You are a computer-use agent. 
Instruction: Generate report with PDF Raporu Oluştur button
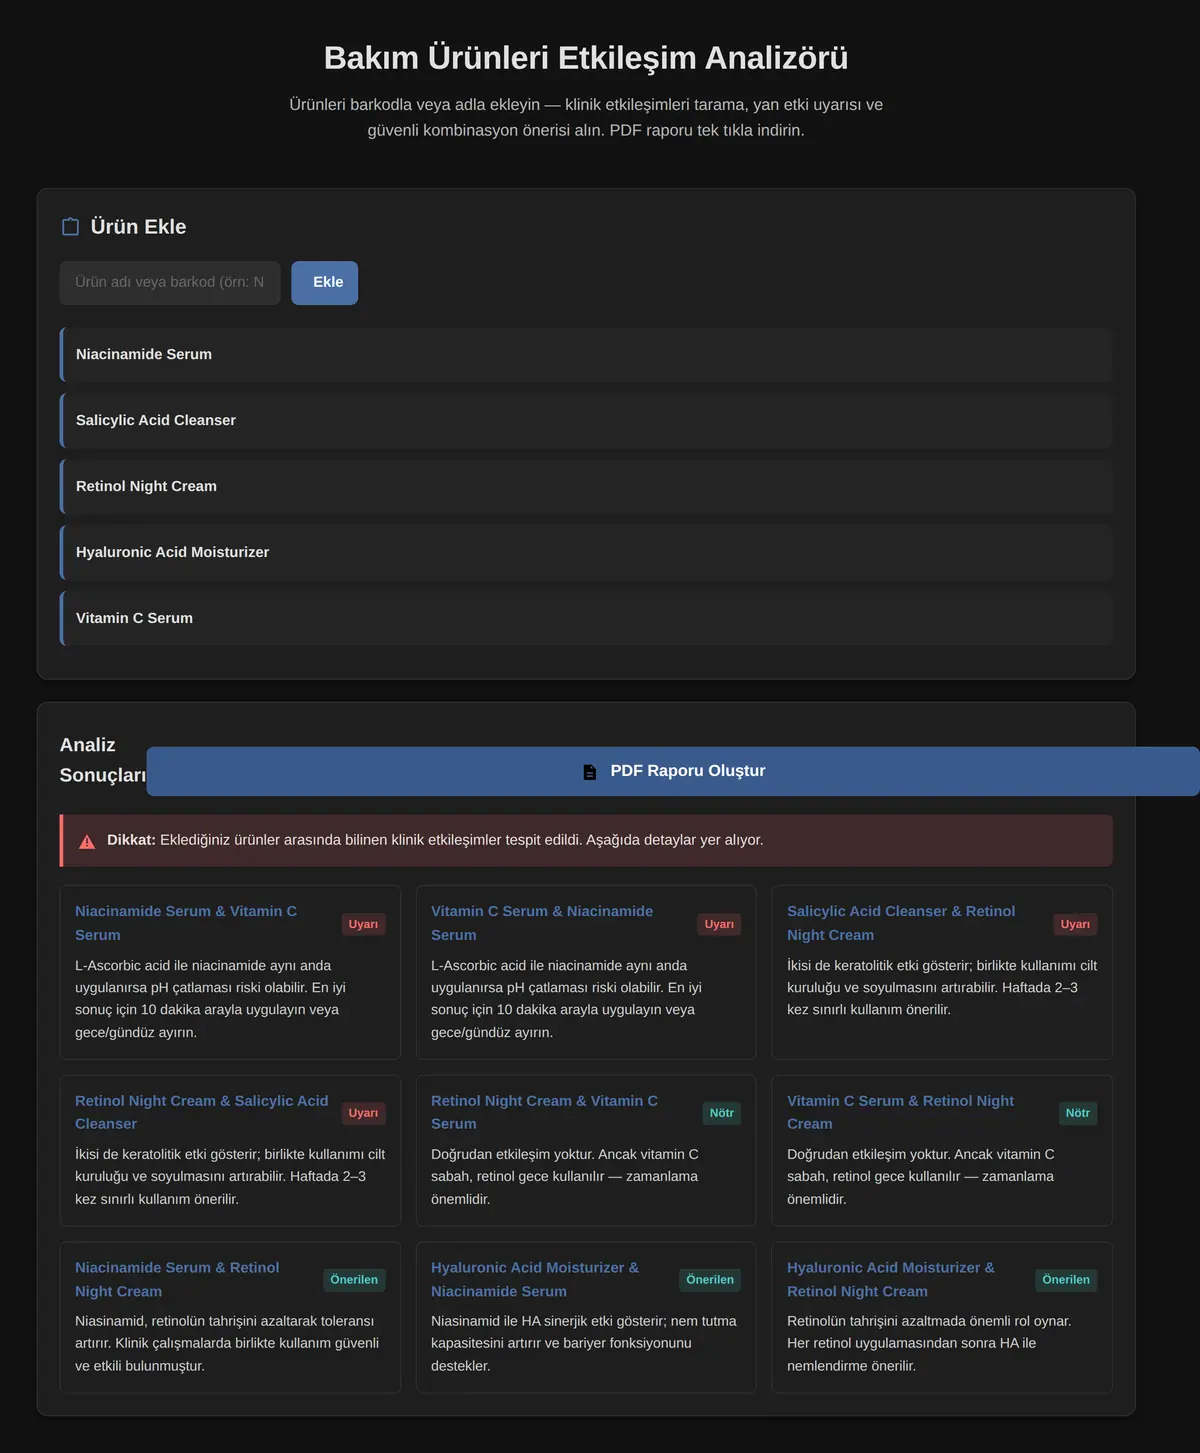click(673, 771)
